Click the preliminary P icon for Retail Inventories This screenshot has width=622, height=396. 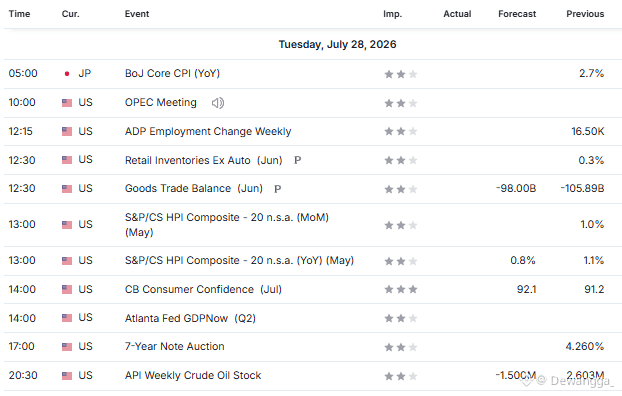(x=298, y=160)
